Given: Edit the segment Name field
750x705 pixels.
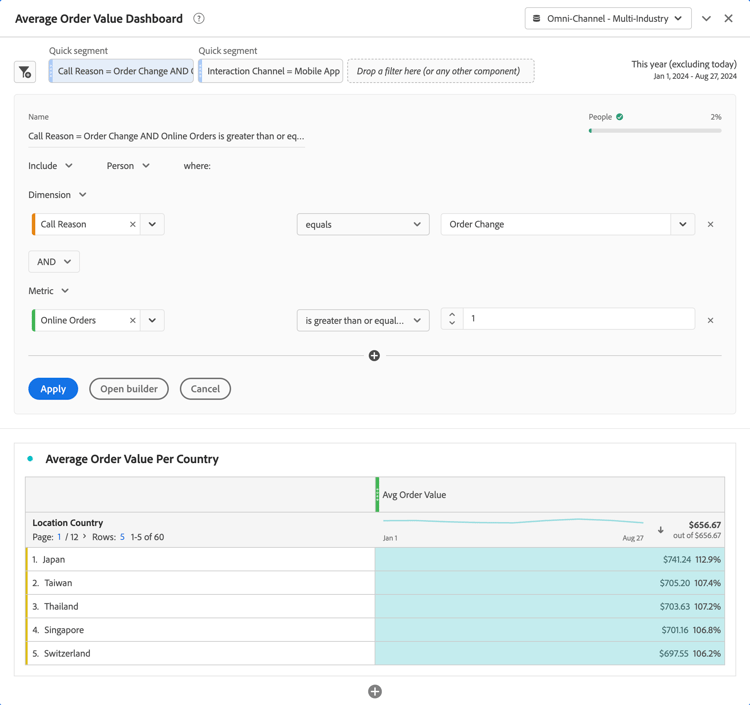Looking at the screenshot, I should tap(166, 136).
